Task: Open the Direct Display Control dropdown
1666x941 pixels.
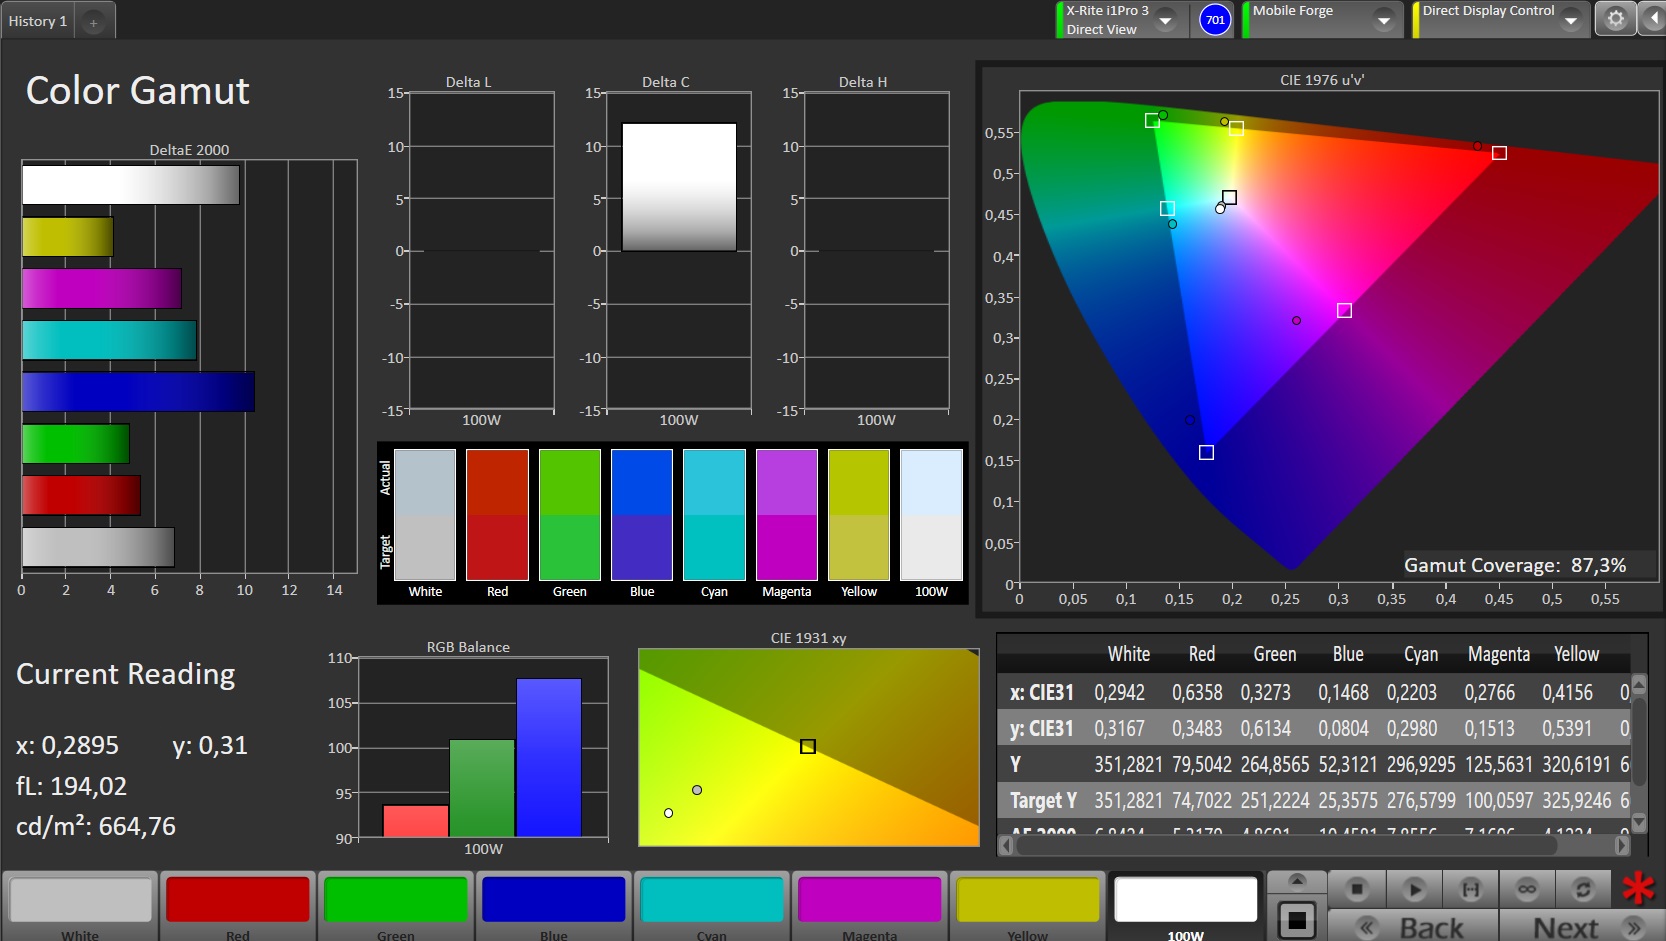Action: [x=1570, y=20]
